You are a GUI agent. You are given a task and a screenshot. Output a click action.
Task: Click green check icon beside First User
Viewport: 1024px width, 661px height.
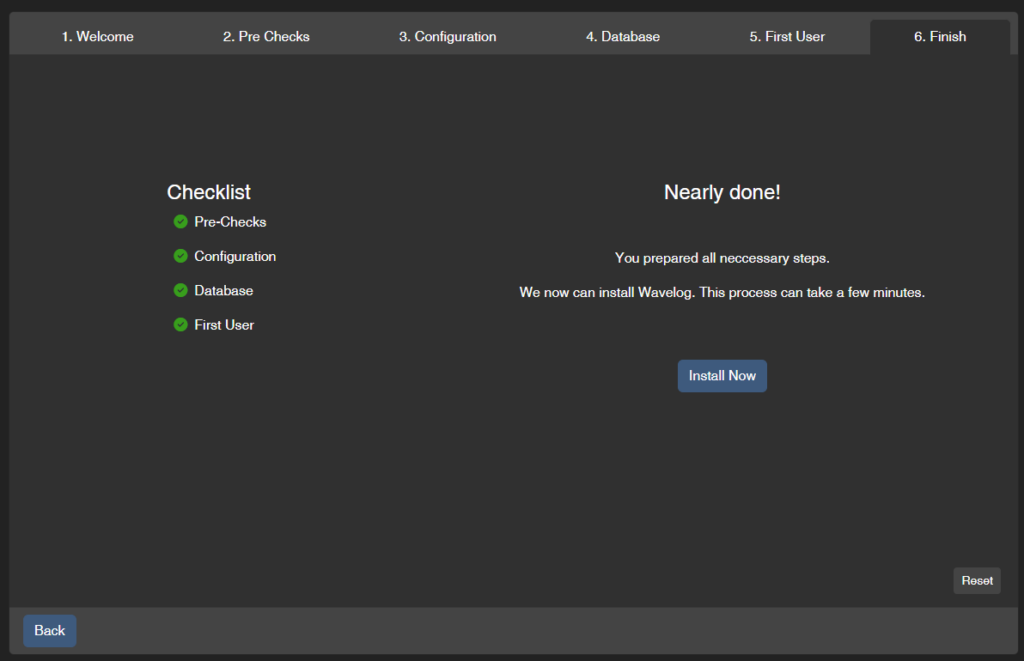(x=181, y=325)
